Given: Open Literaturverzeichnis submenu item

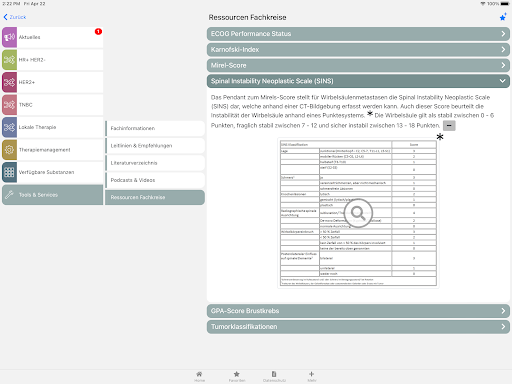Looking at the screenshot, I should pos(155,163).
